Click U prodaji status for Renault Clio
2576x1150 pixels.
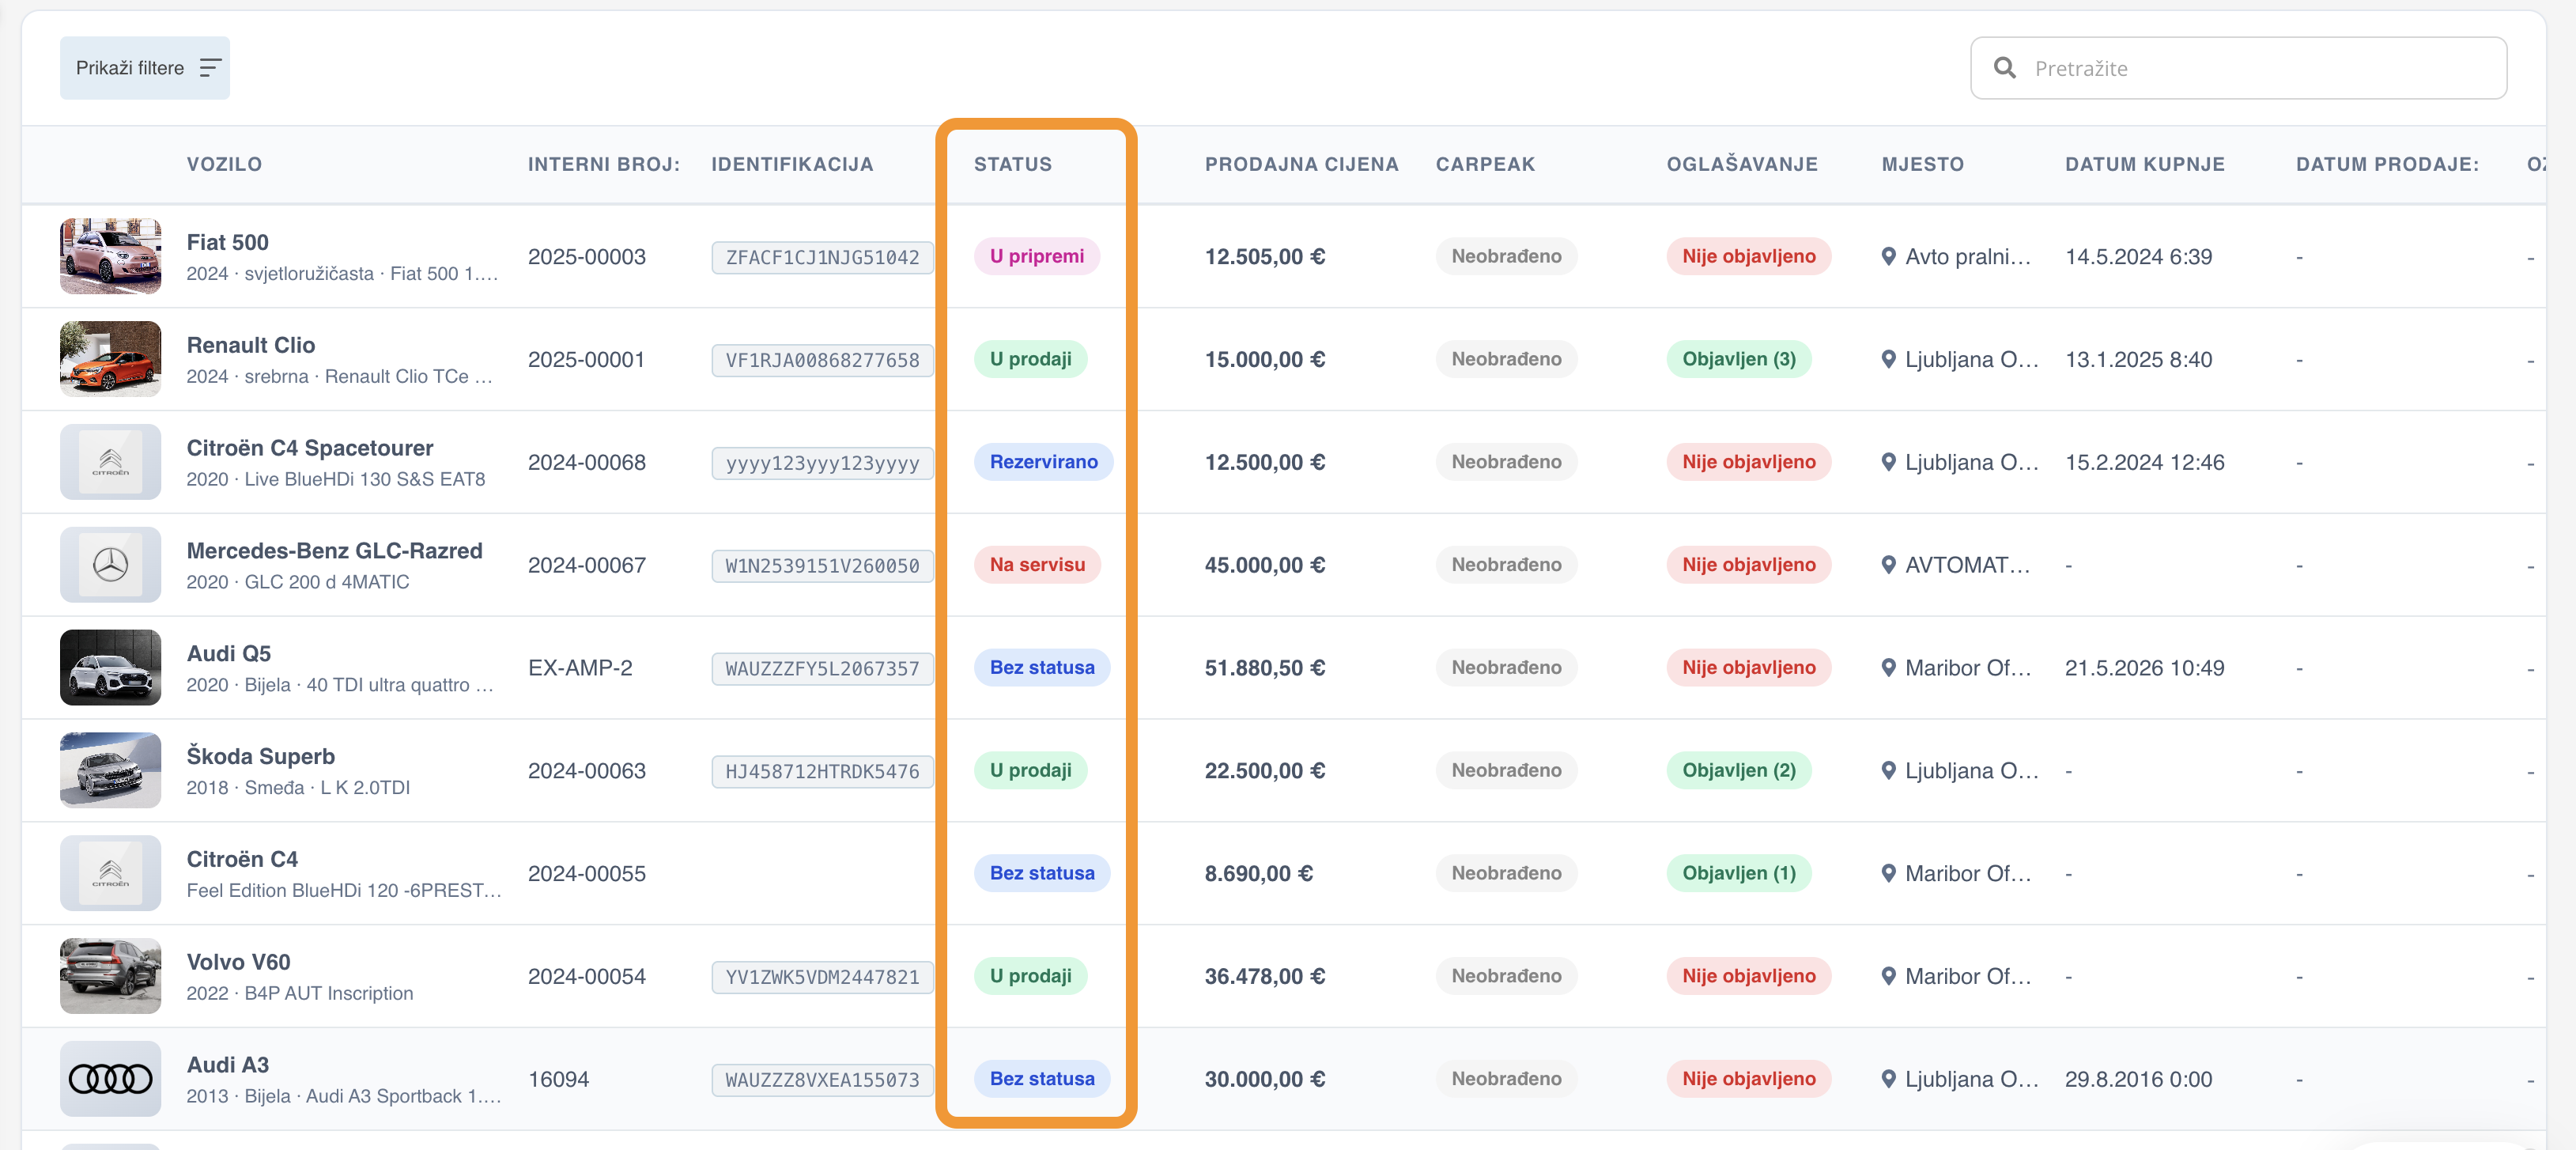1031,359
